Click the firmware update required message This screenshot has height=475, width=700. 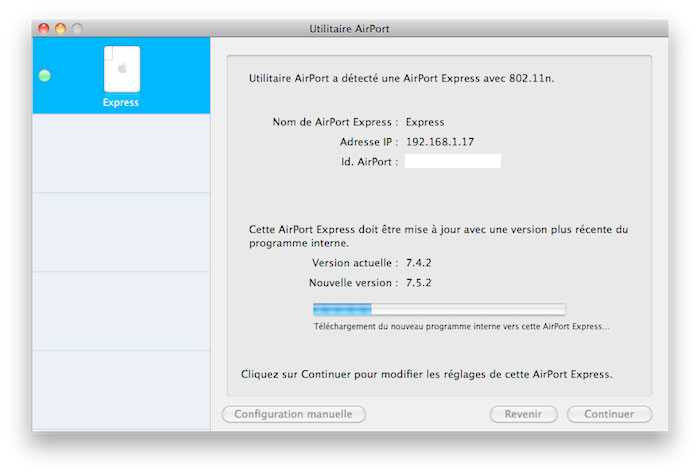(x=438, y=236)
